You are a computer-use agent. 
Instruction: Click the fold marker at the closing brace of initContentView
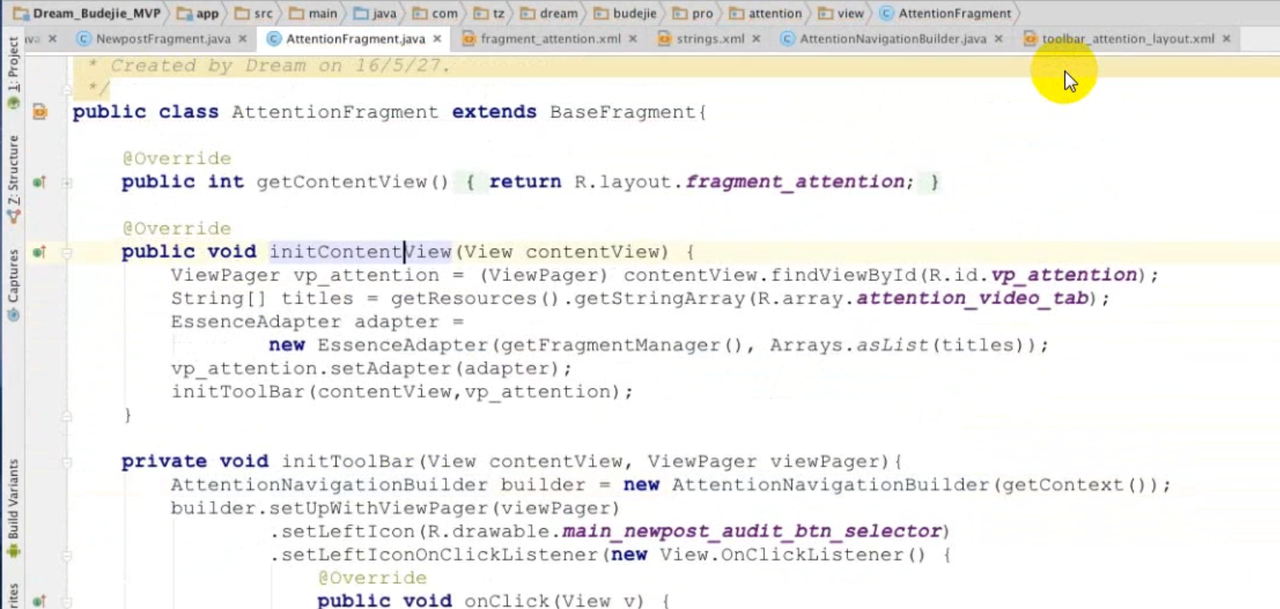point(67,415)
